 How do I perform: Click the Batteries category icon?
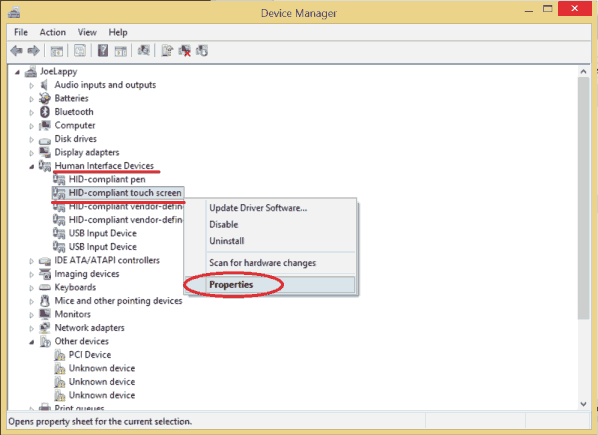(45, 98)
